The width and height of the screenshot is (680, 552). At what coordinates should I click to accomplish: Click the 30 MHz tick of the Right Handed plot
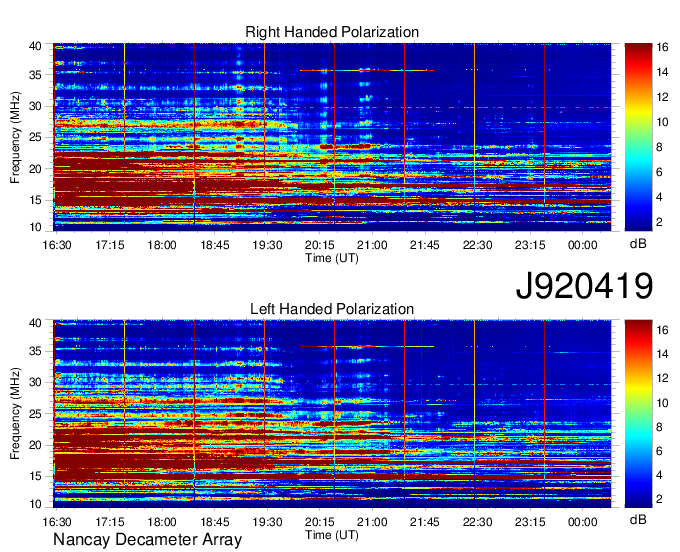pyautogui.click(x=35, y=106)
